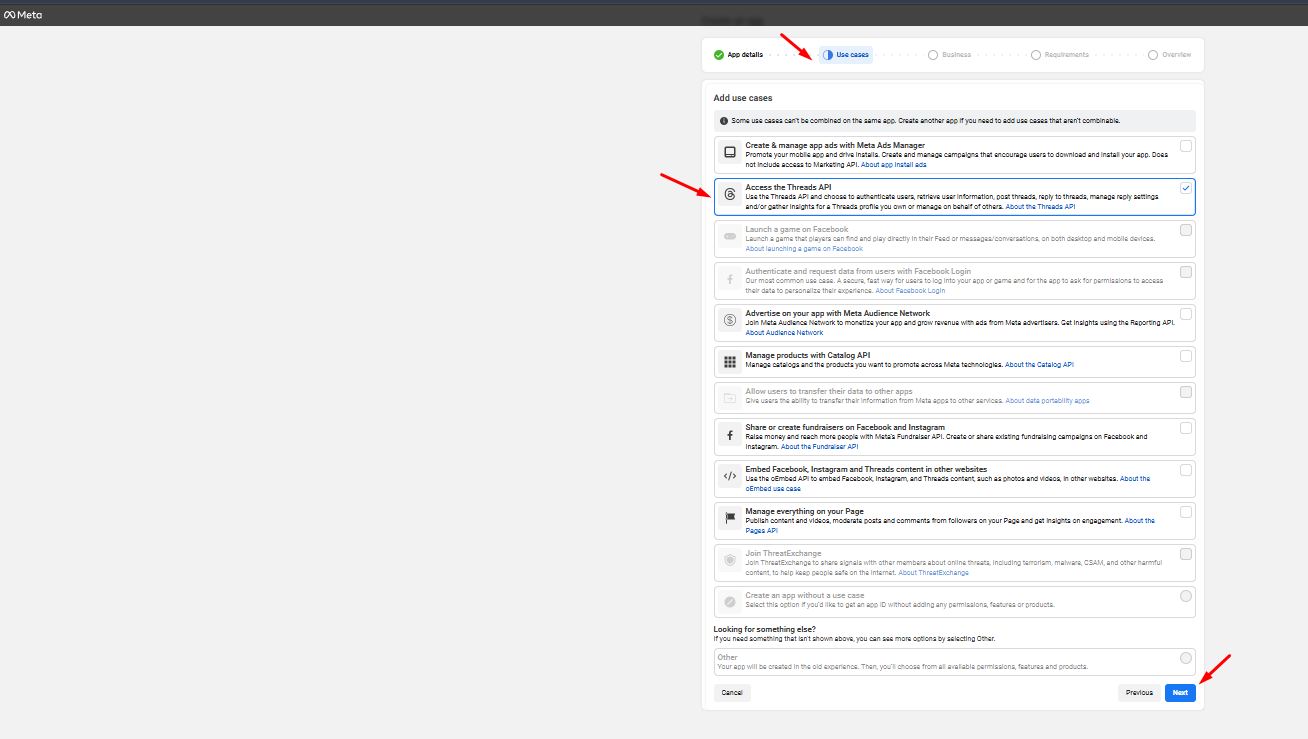Tick the Manage everything on your Page checkbox
This screenshot has width=1308, height=739.
[1185, 512]
